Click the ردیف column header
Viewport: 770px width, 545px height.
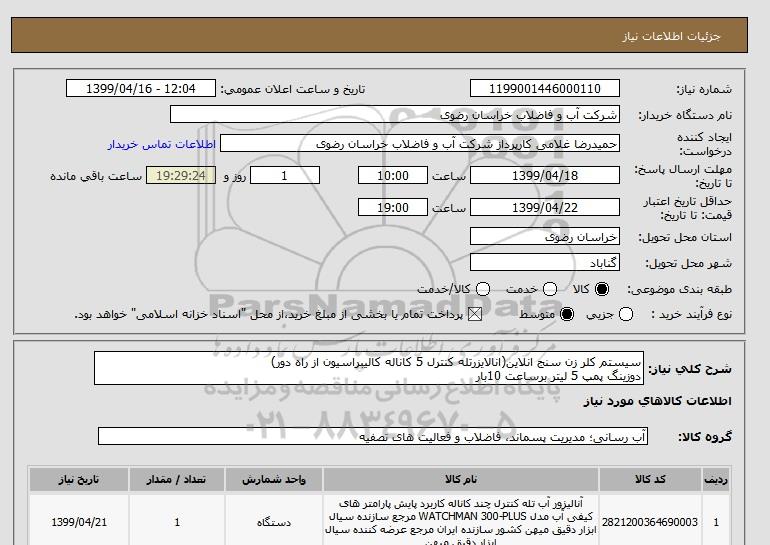(716, 480)
